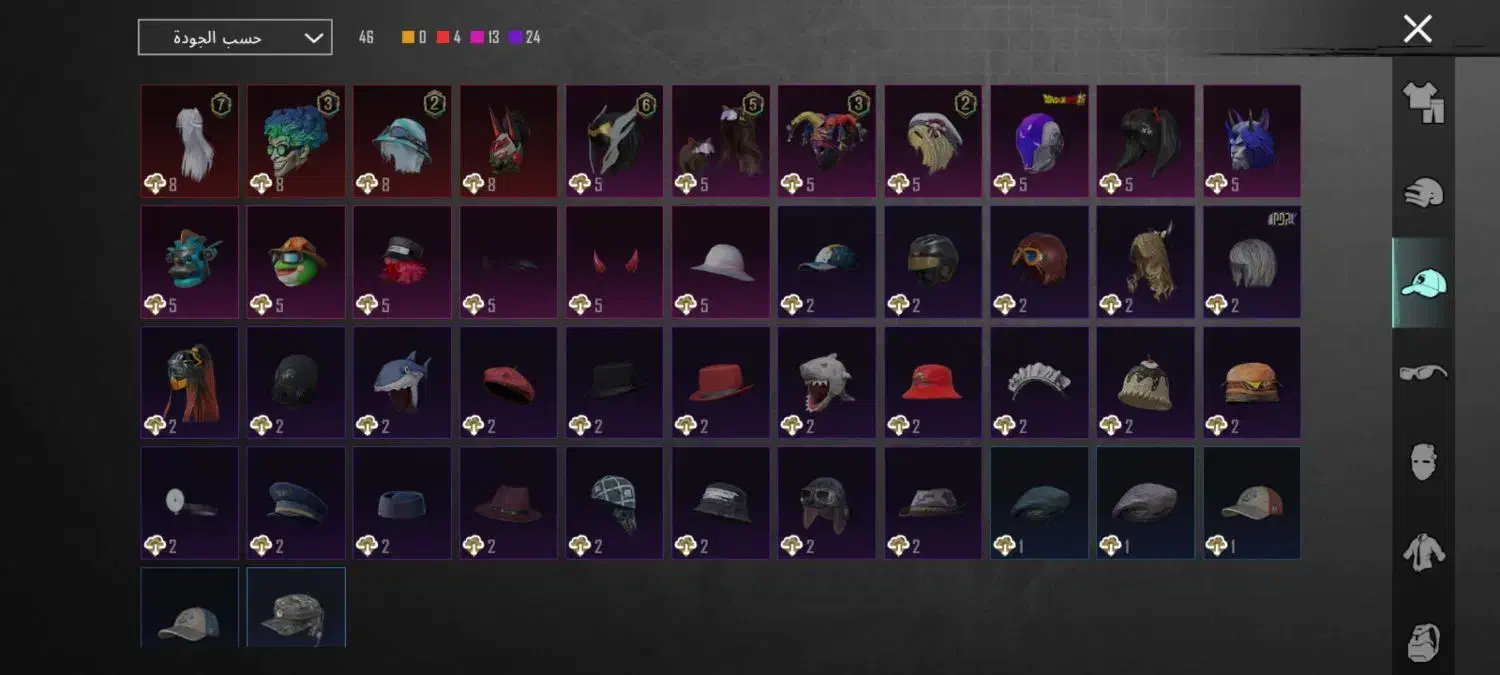Select the hamburger hat item
The image size is (1500, 675).
pos(1252,383)
